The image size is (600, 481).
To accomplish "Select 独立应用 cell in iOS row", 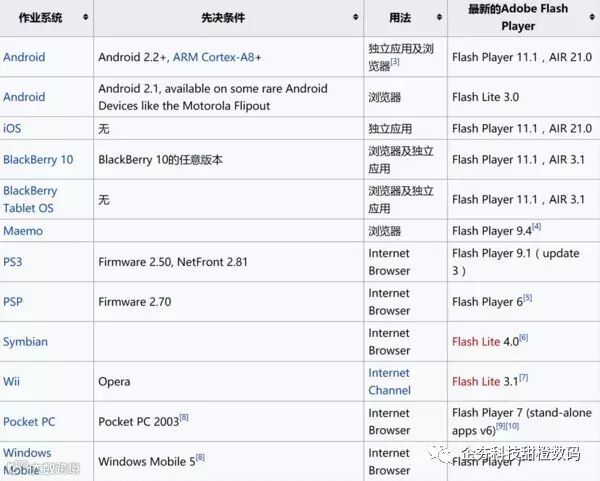I will [406, 128].
